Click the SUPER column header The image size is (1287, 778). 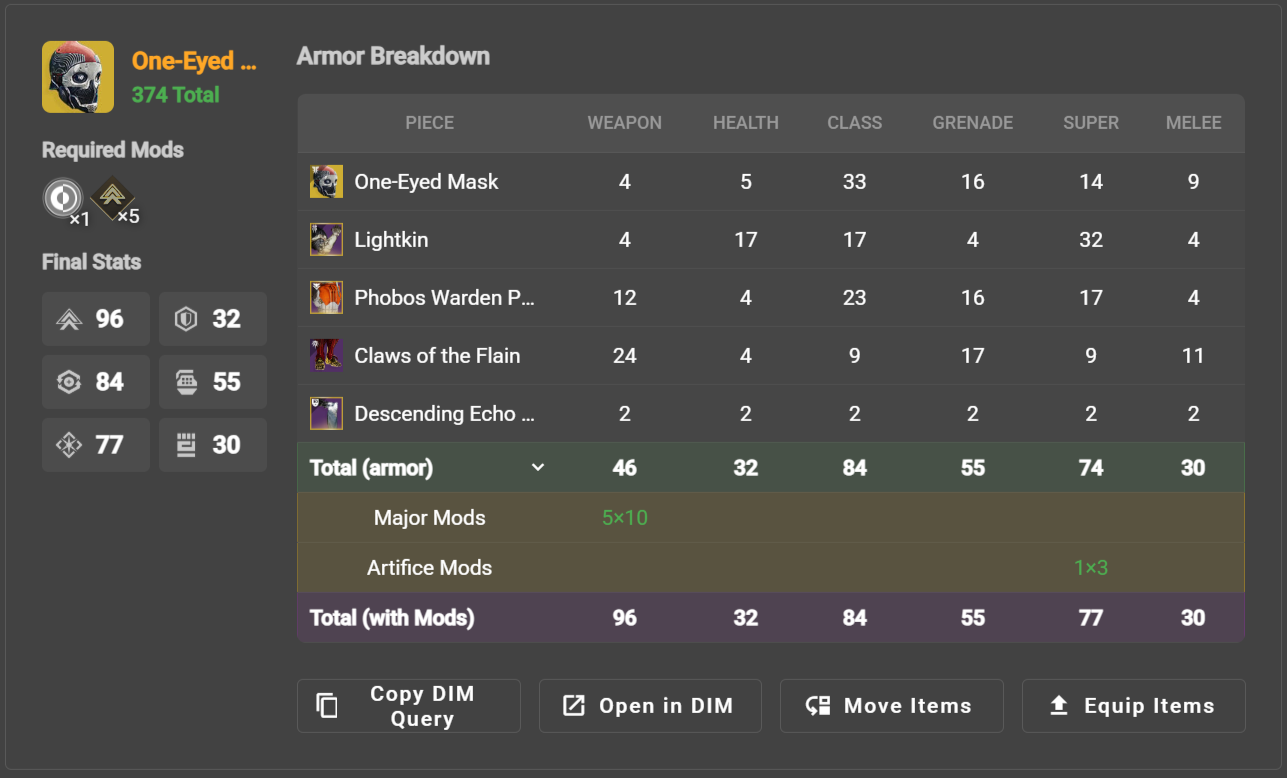(x=1090, y=123)
